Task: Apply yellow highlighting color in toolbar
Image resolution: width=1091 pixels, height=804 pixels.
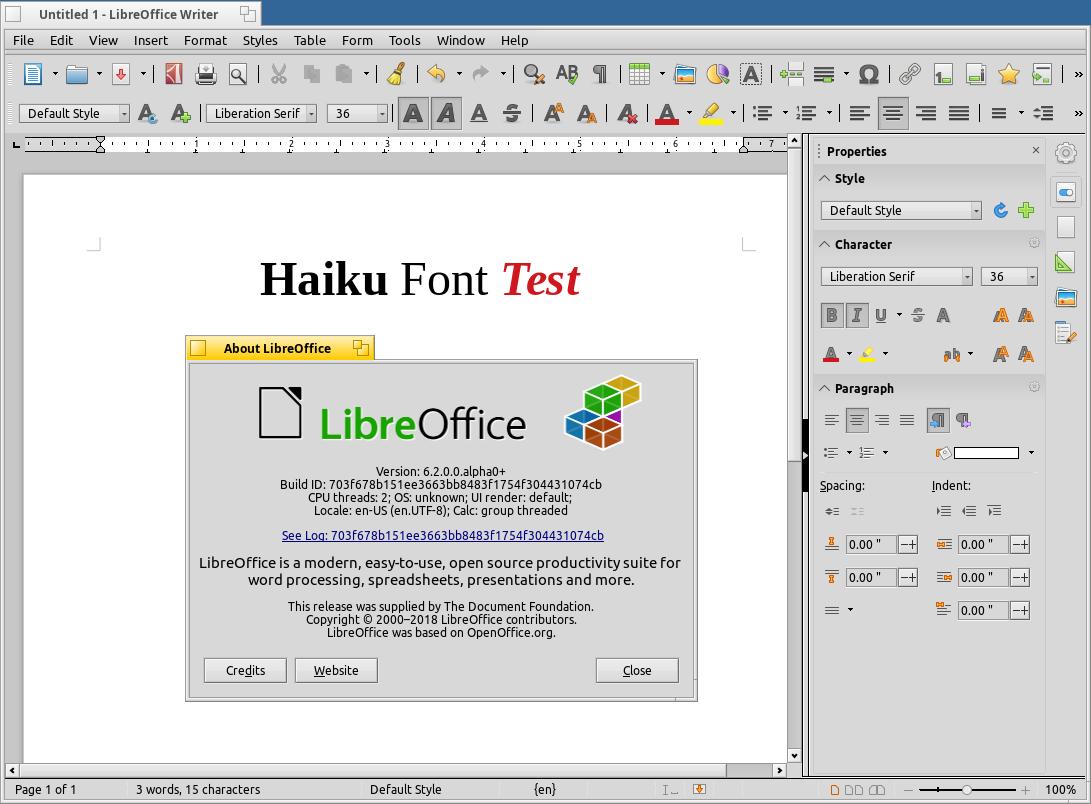Action: pyautogui.click(x=711, y=113)
